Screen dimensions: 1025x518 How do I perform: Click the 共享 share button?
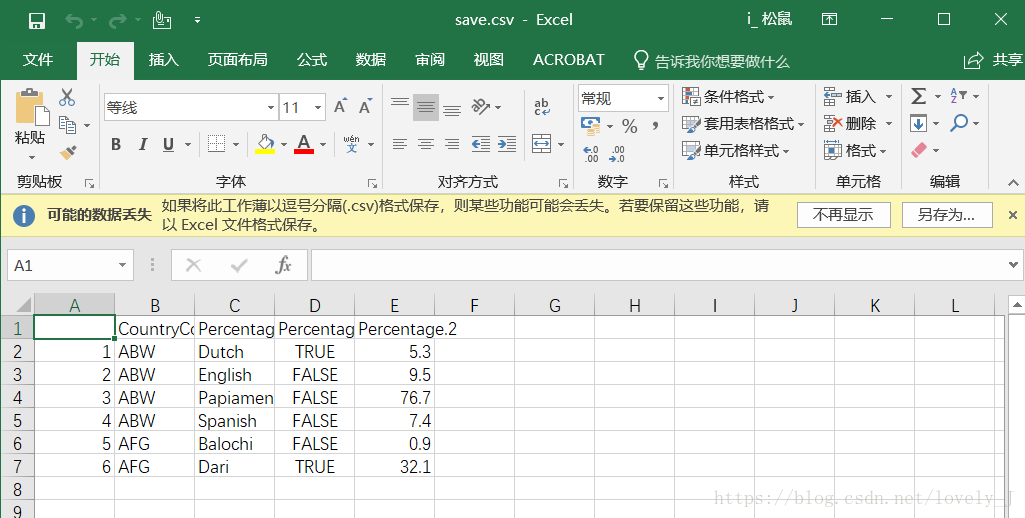pos(994,60)
